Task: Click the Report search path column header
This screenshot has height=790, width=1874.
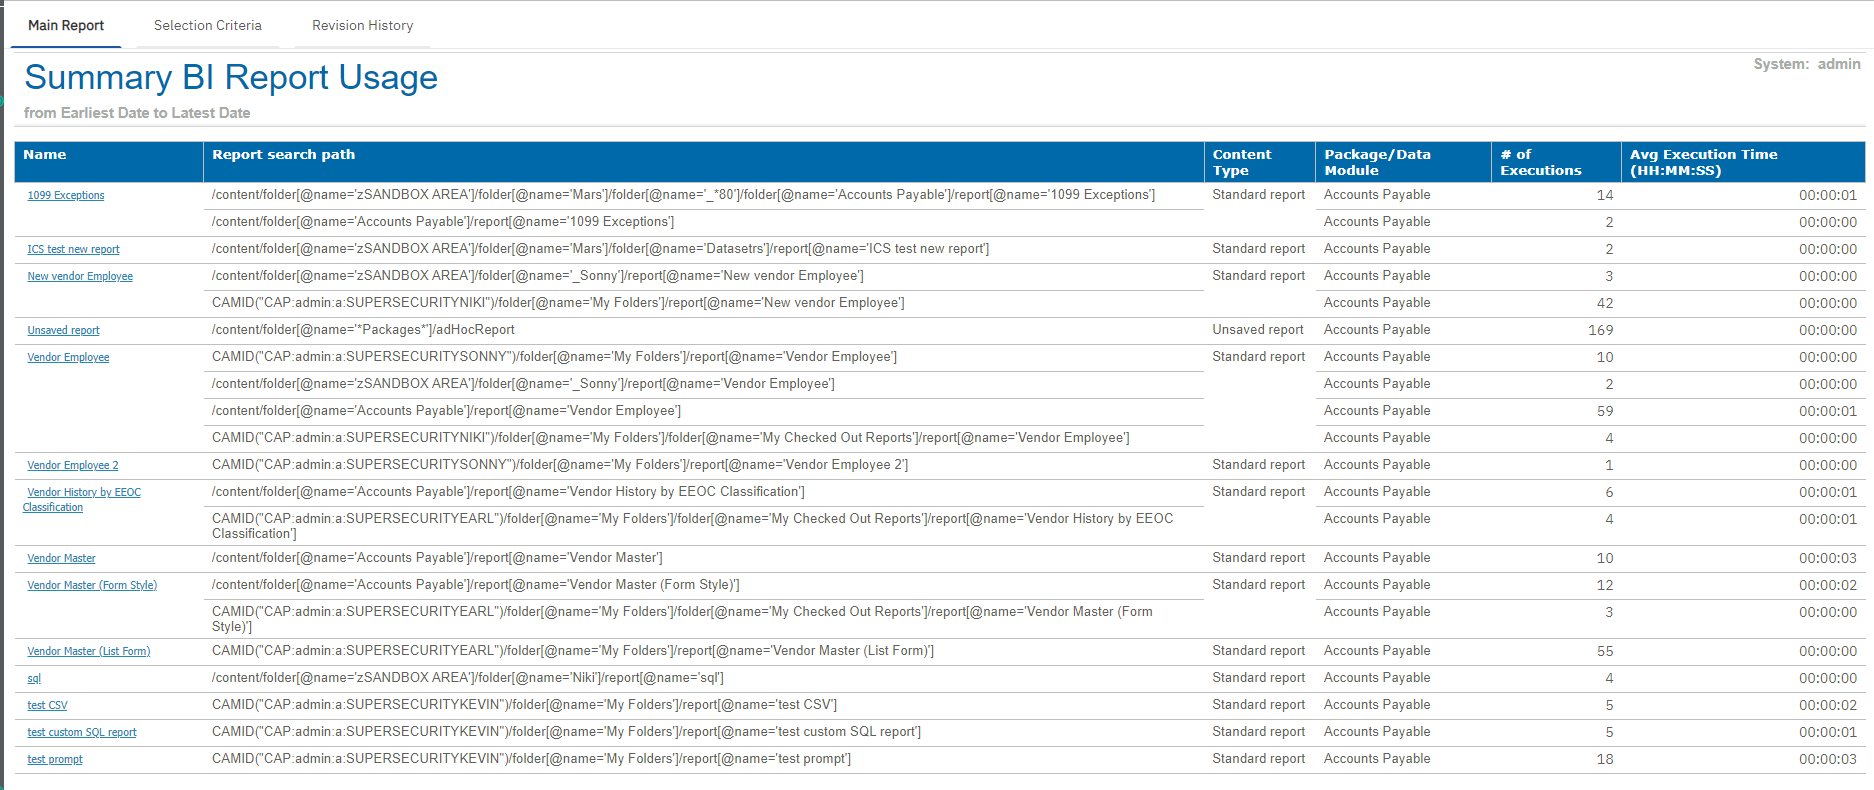Action: [283, 155]
